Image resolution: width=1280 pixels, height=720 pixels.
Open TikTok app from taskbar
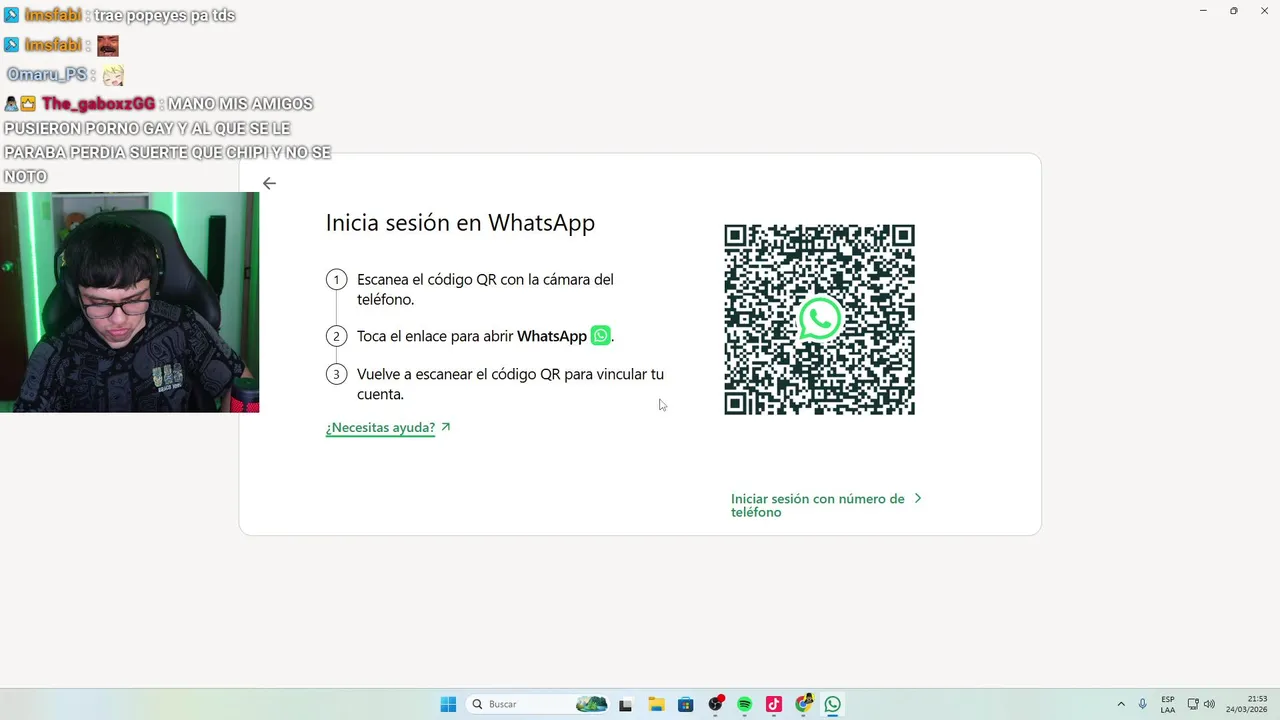pos(774,704)
